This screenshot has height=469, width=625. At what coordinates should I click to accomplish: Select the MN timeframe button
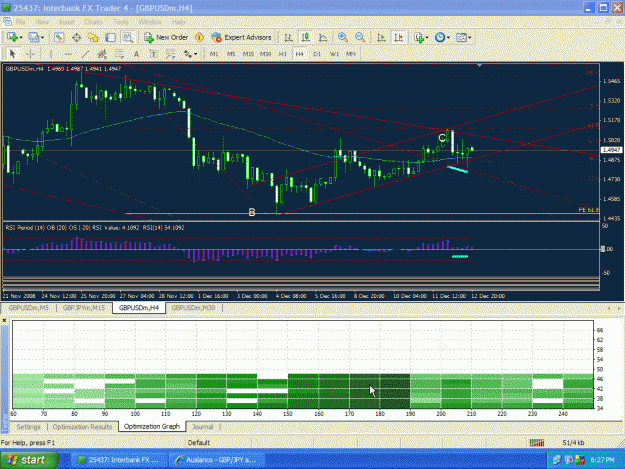coord(351,54)
